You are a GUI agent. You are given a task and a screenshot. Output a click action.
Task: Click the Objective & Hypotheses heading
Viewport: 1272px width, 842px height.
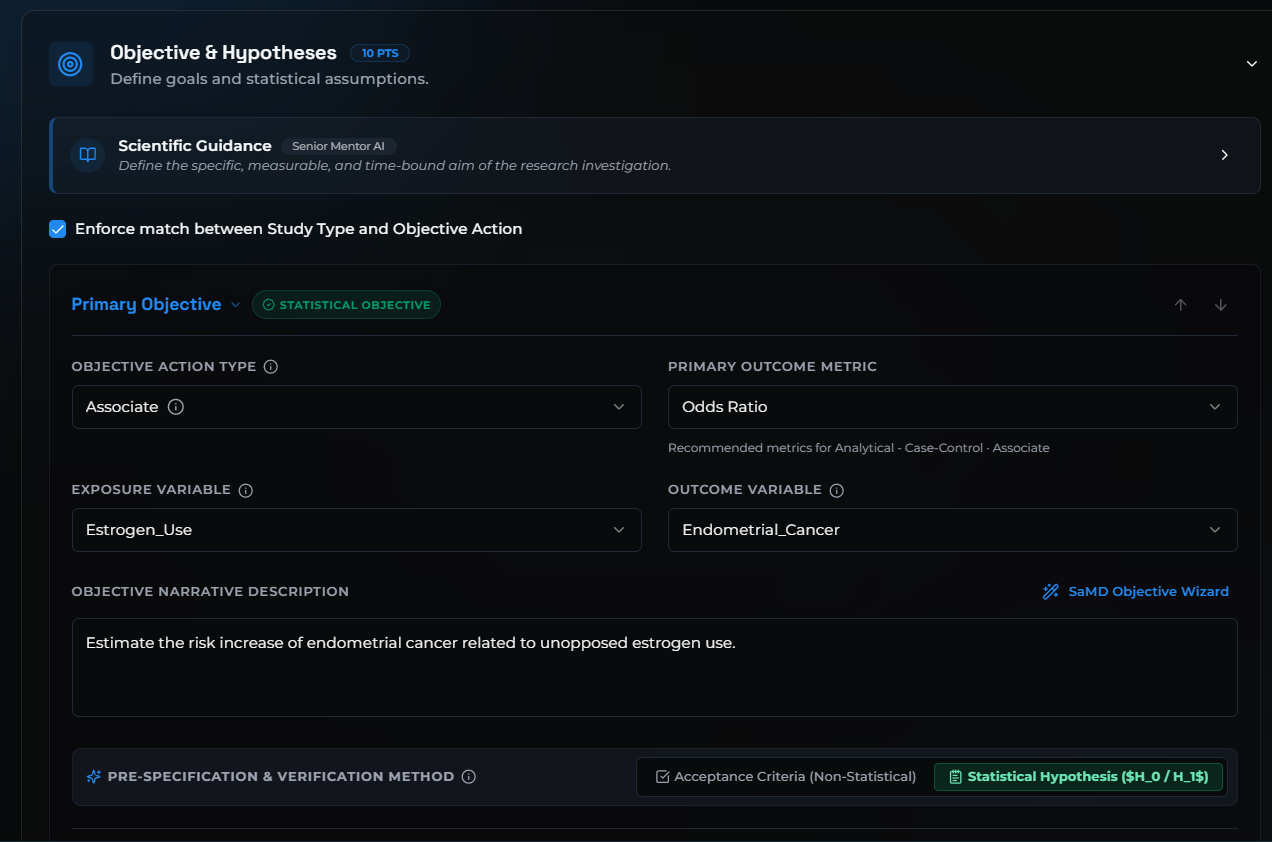pos(223,53)
